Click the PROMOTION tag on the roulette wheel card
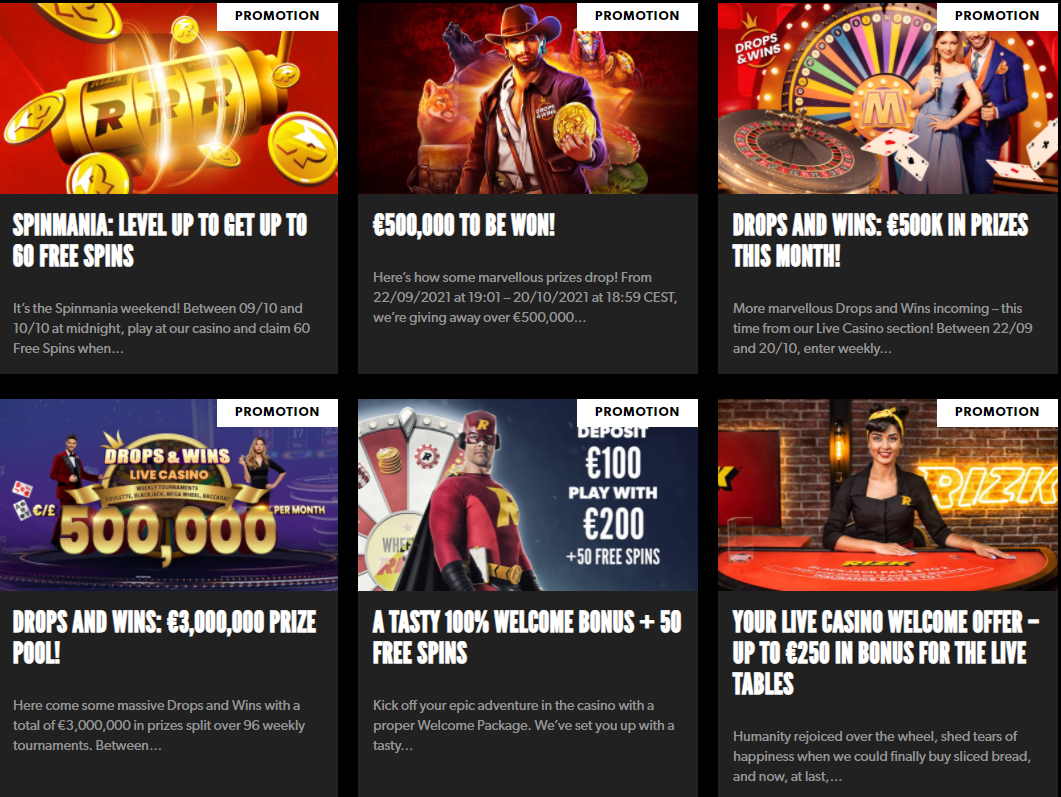The width and height of the screenshot is (1061, 797). [x=997, y=16]
